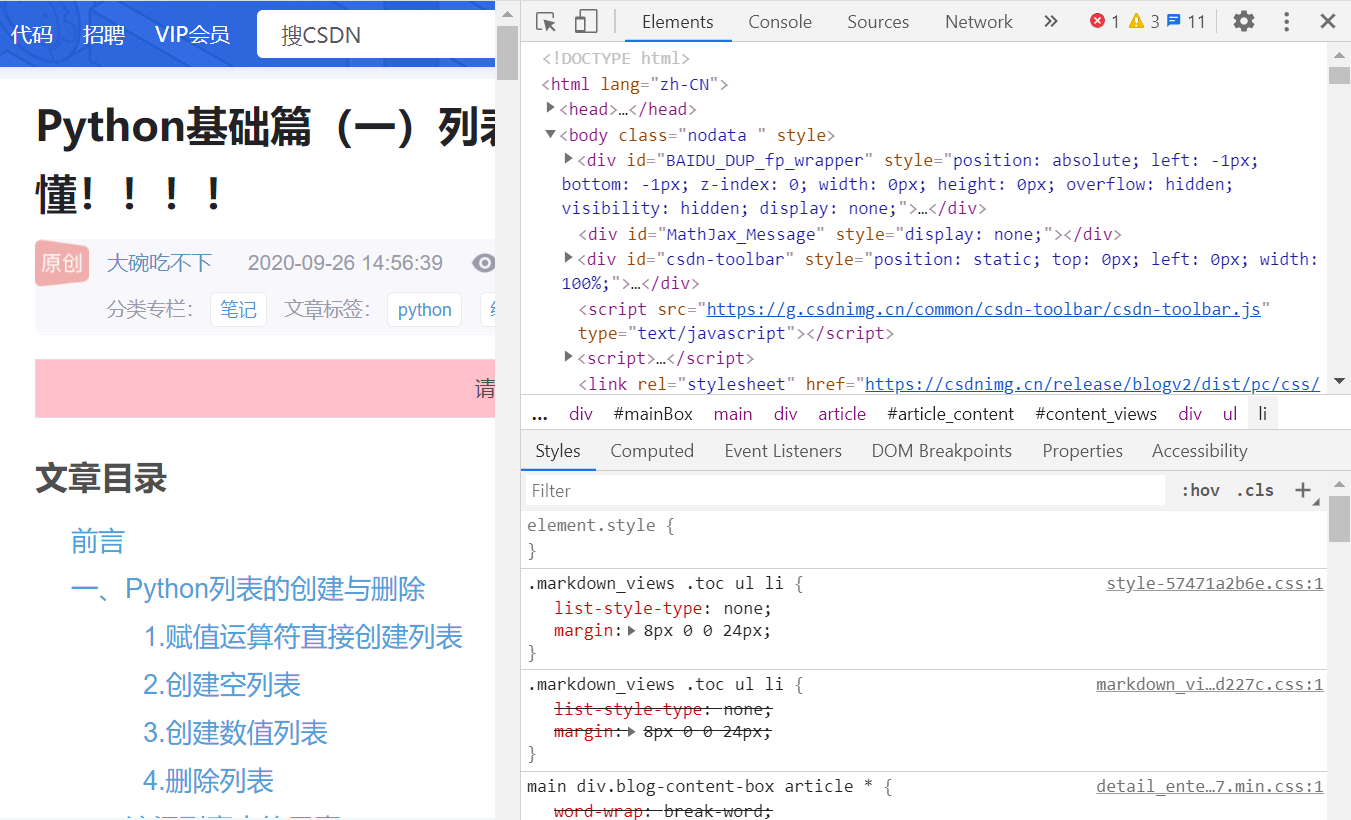Open the Network tab
The height and width of the screenshot is (820, 1351).
tap(979, 21)
